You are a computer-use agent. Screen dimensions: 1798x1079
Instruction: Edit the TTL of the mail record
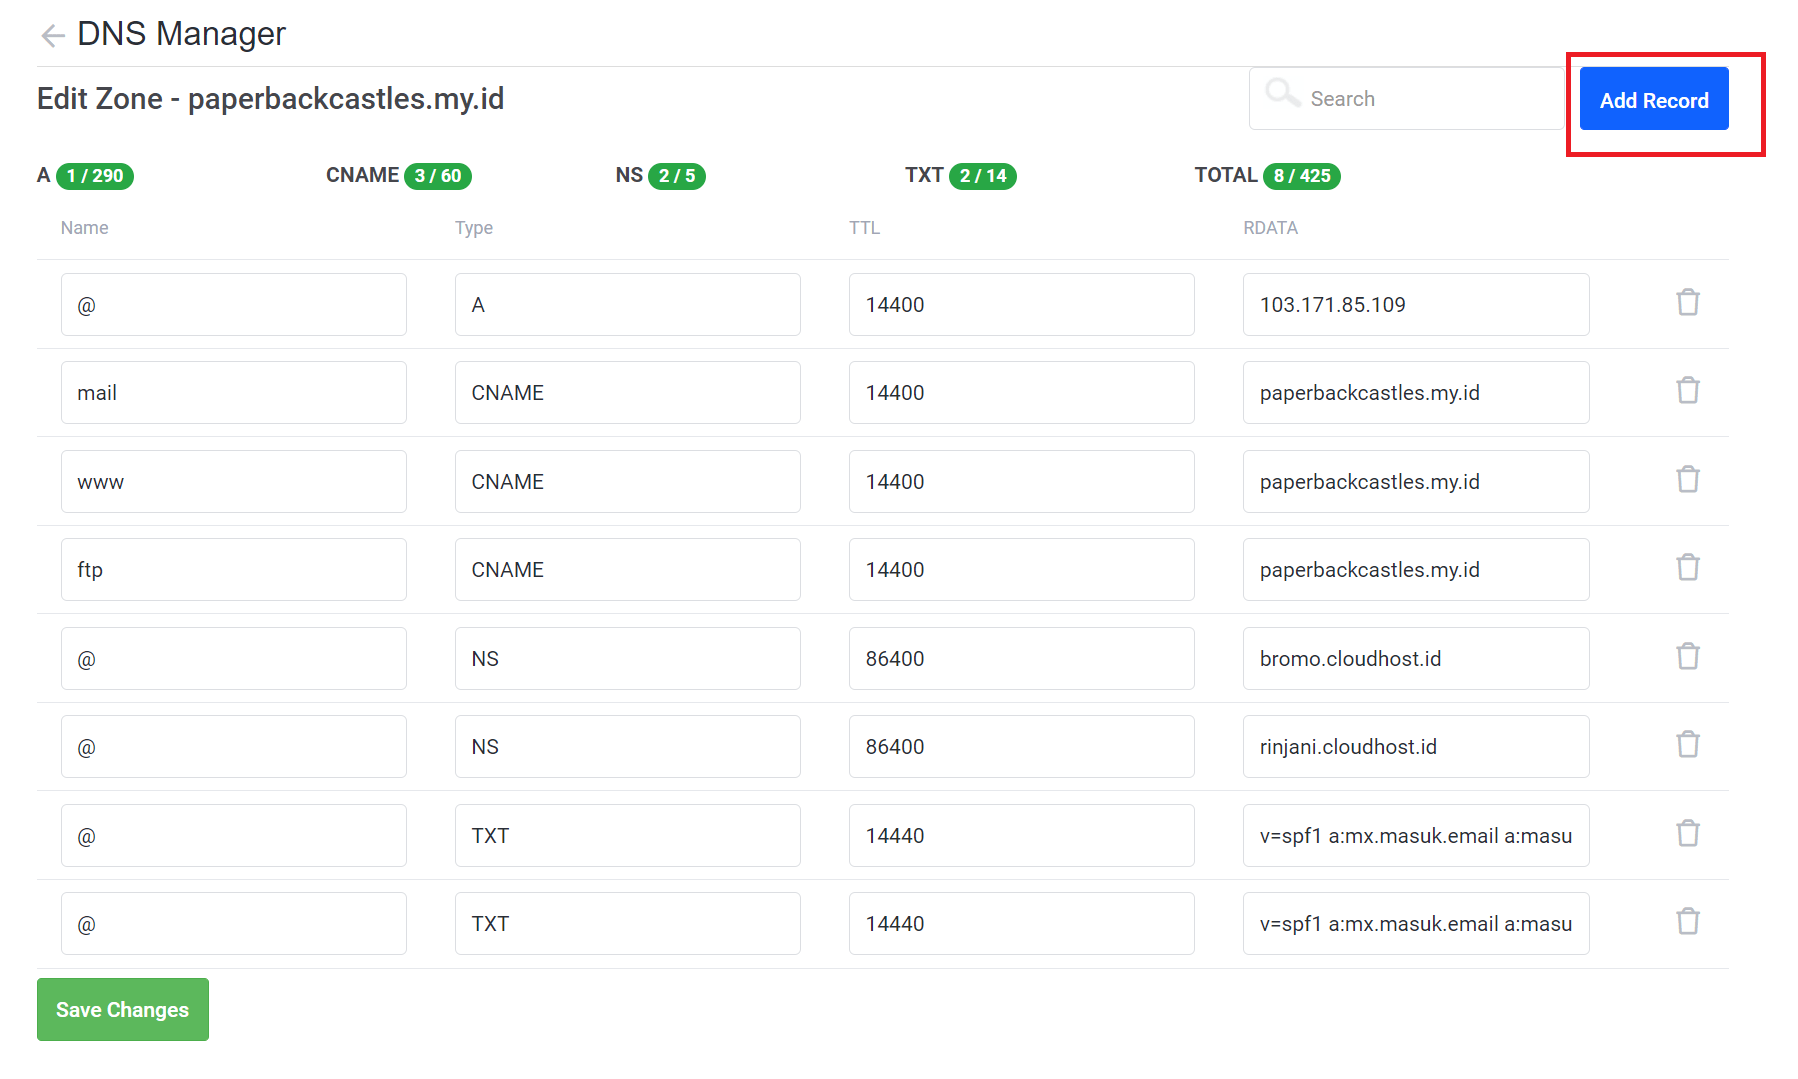click(1020, 392)
